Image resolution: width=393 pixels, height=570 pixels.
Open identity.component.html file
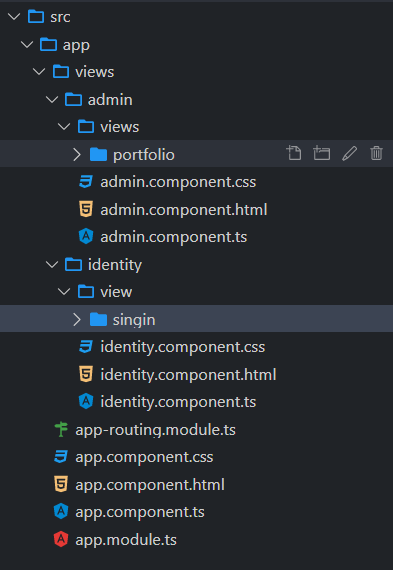[188, 375]
